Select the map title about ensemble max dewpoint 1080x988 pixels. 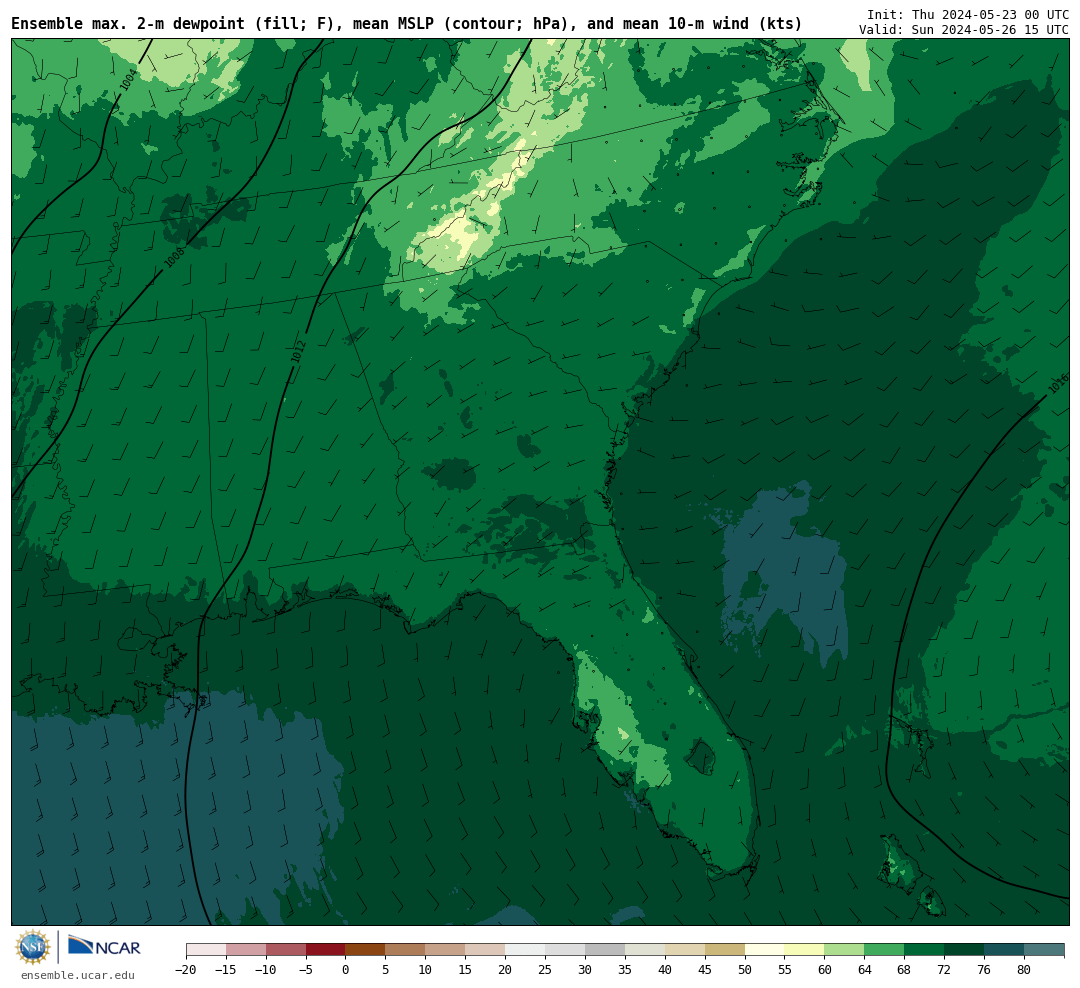click(406, 24)
